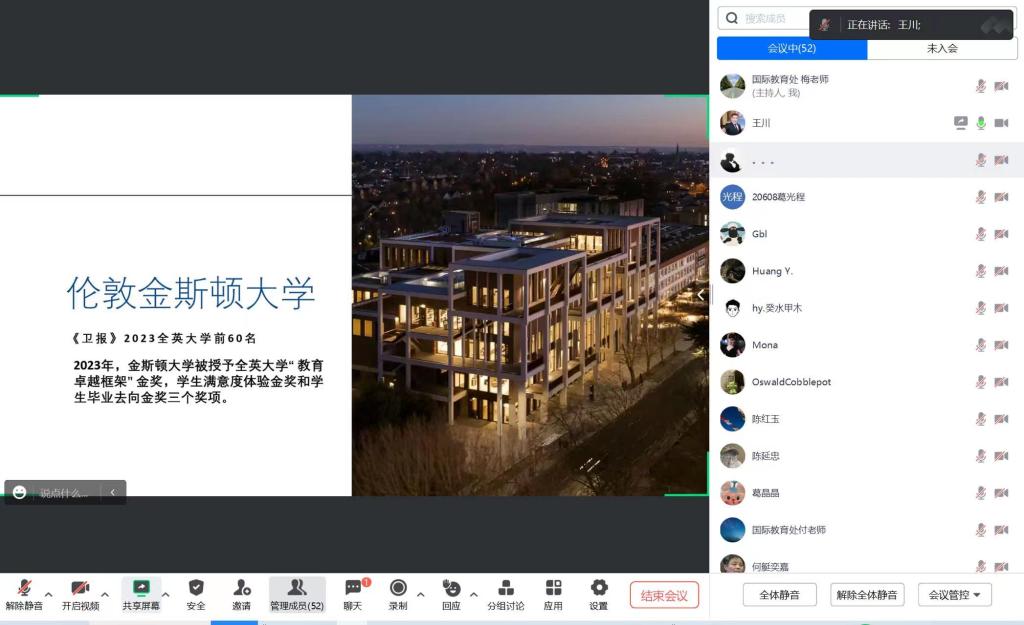The height and width of the screenshot is (625, 1024).
Task: Click the 光程 avatar of 20608葛光程
Action: [x=732, y=197]
